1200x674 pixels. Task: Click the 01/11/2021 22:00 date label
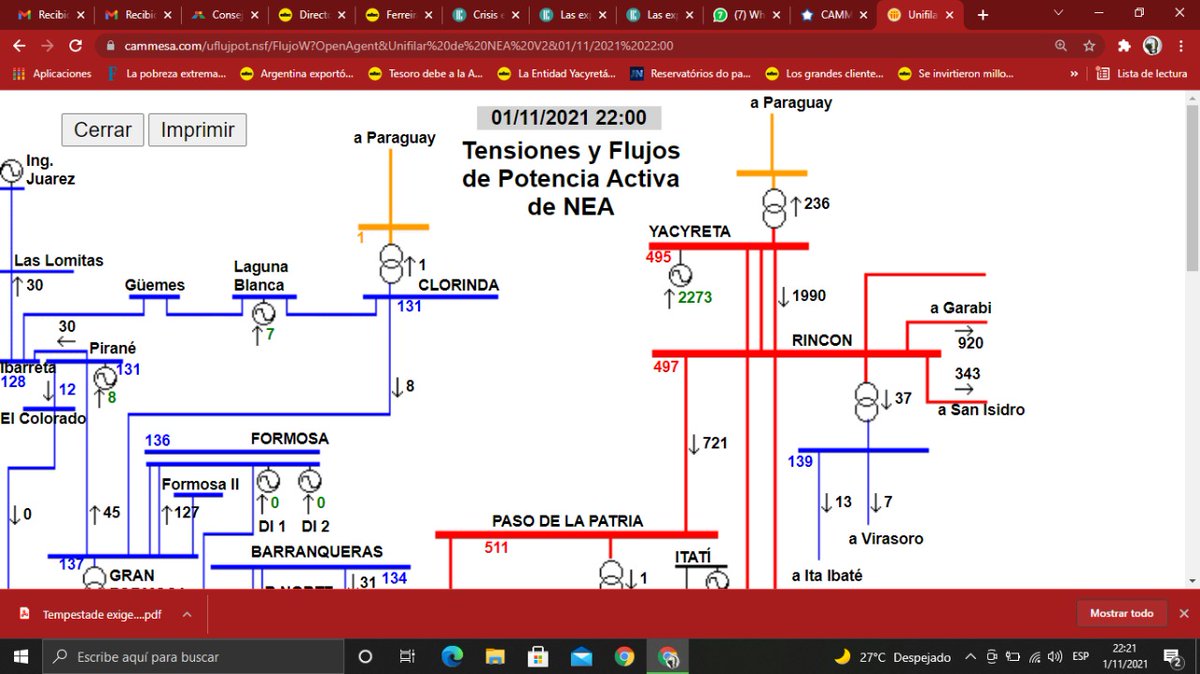[569, 117]
